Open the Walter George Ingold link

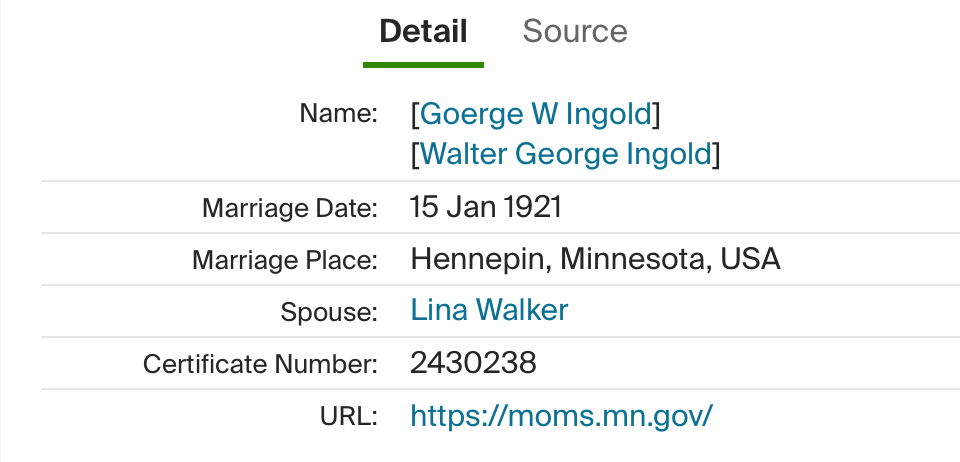point(566,154)
